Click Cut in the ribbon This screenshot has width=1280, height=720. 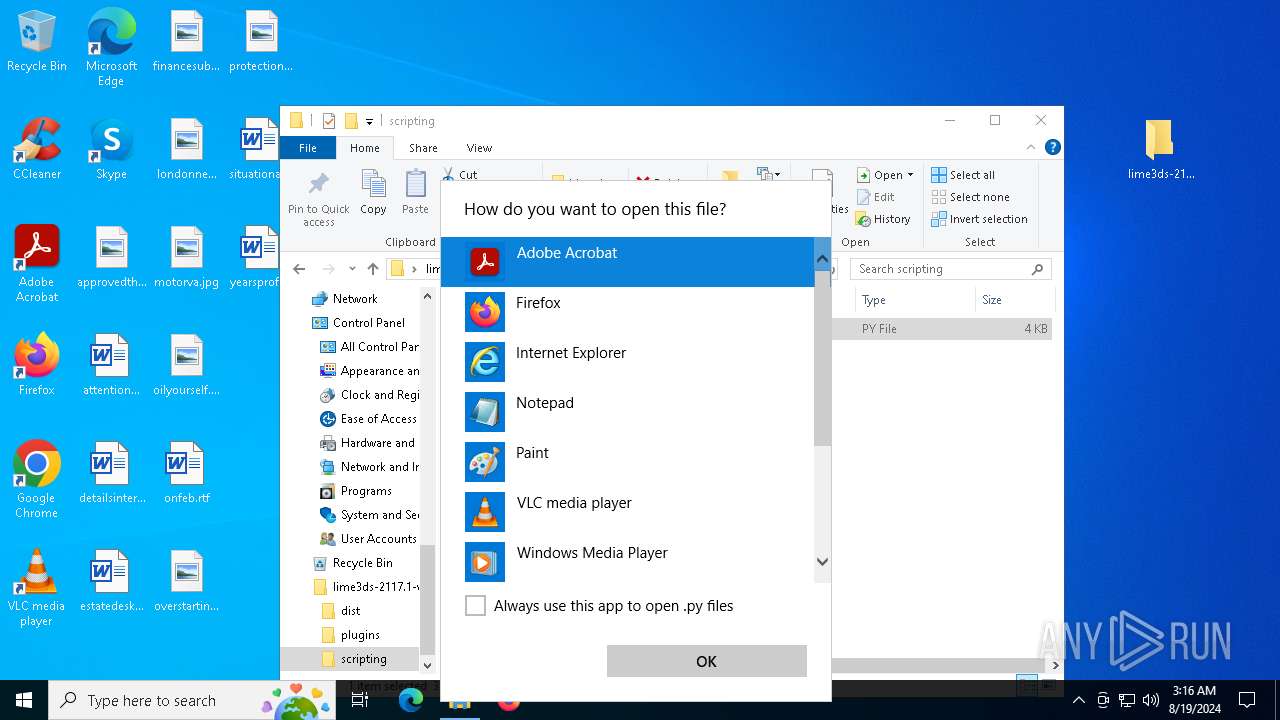point(460,175)
